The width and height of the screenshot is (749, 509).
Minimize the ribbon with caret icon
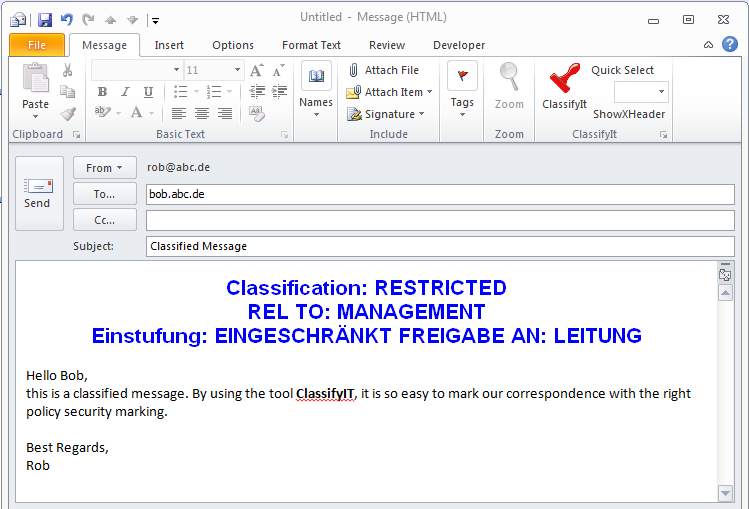pos(708,45)
